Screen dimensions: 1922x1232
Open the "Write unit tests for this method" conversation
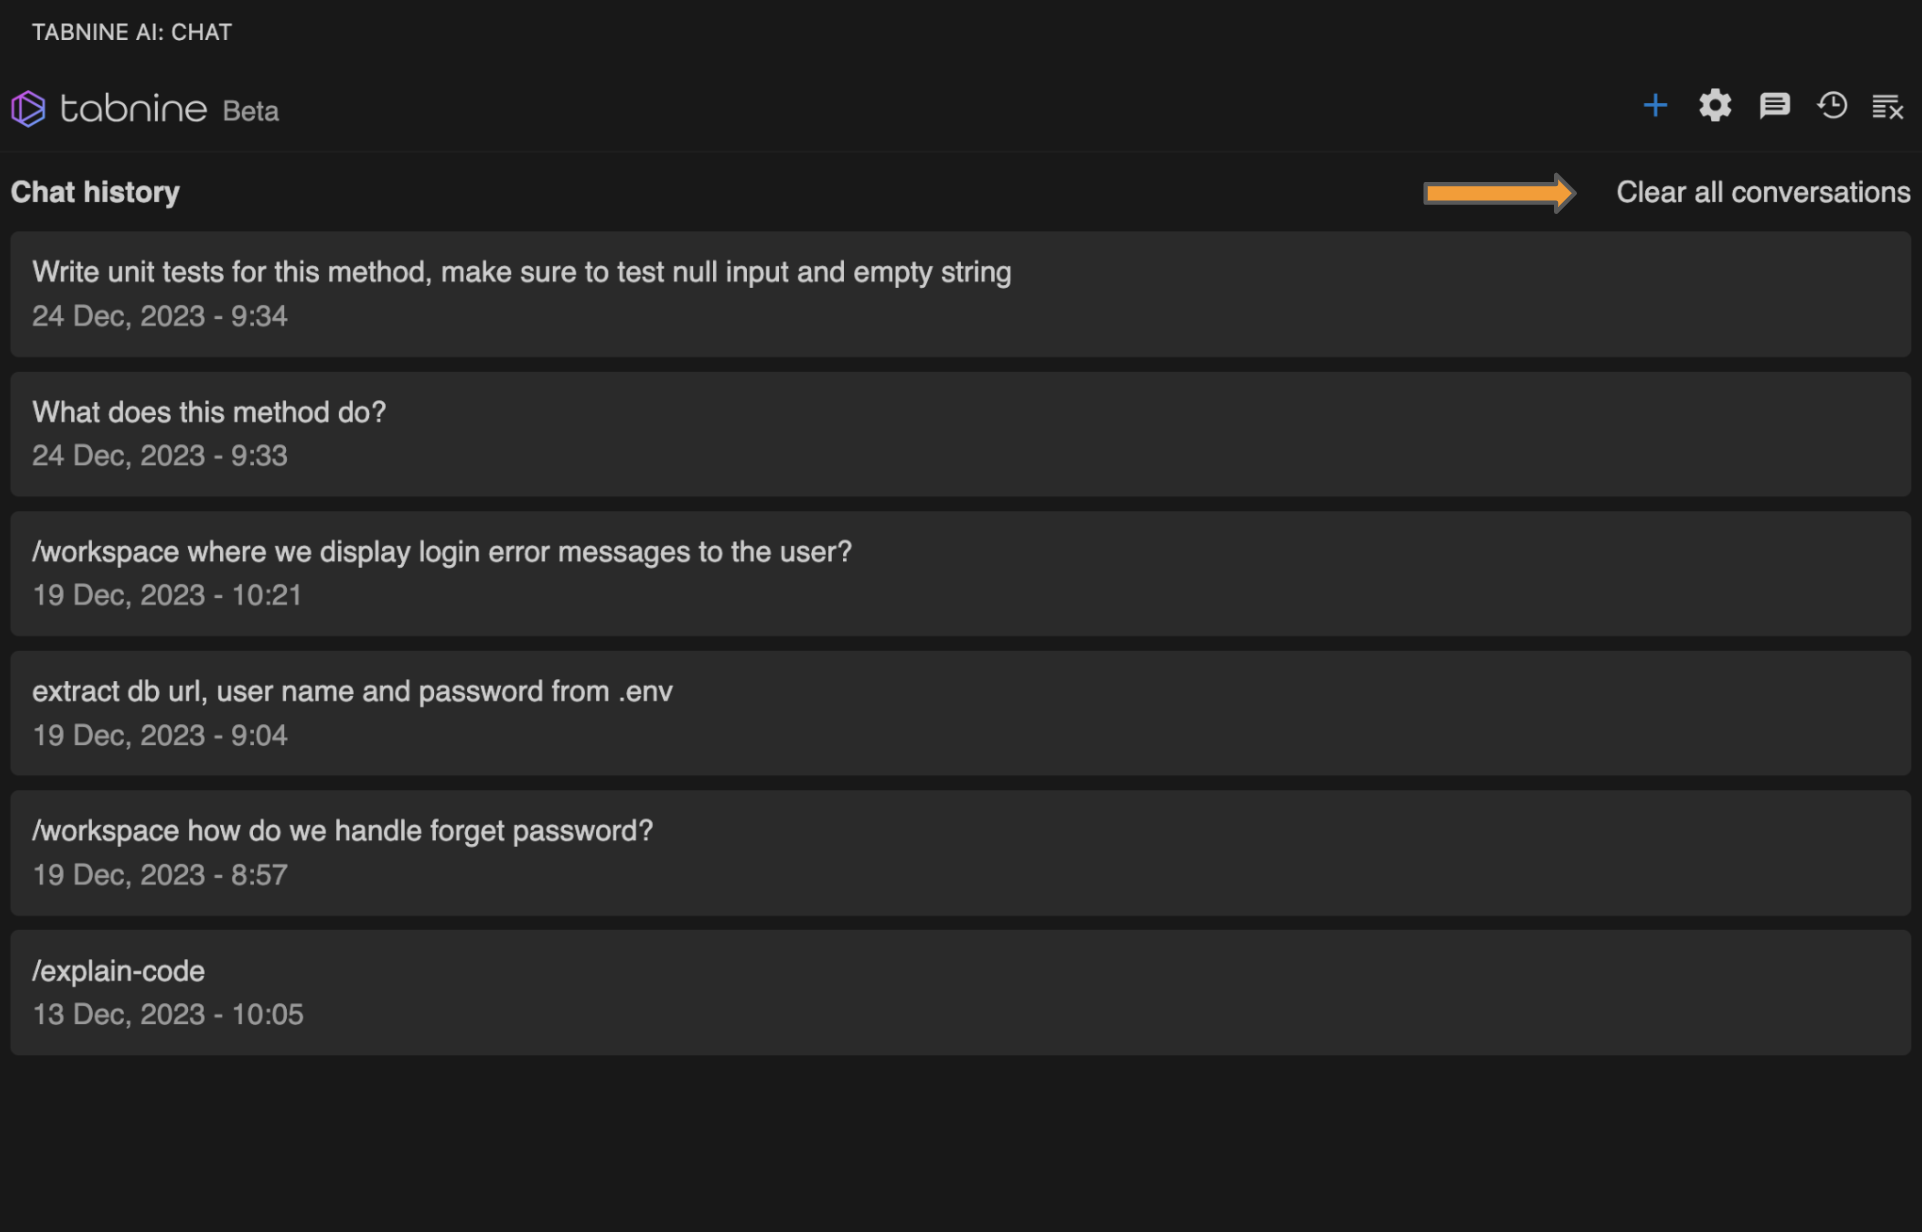coord(521,273)
